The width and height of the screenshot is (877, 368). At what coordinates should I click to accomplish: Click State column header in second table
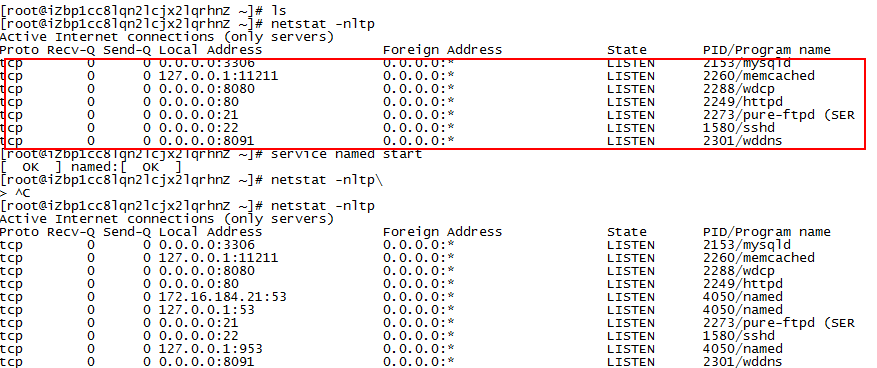coord(626,232)
